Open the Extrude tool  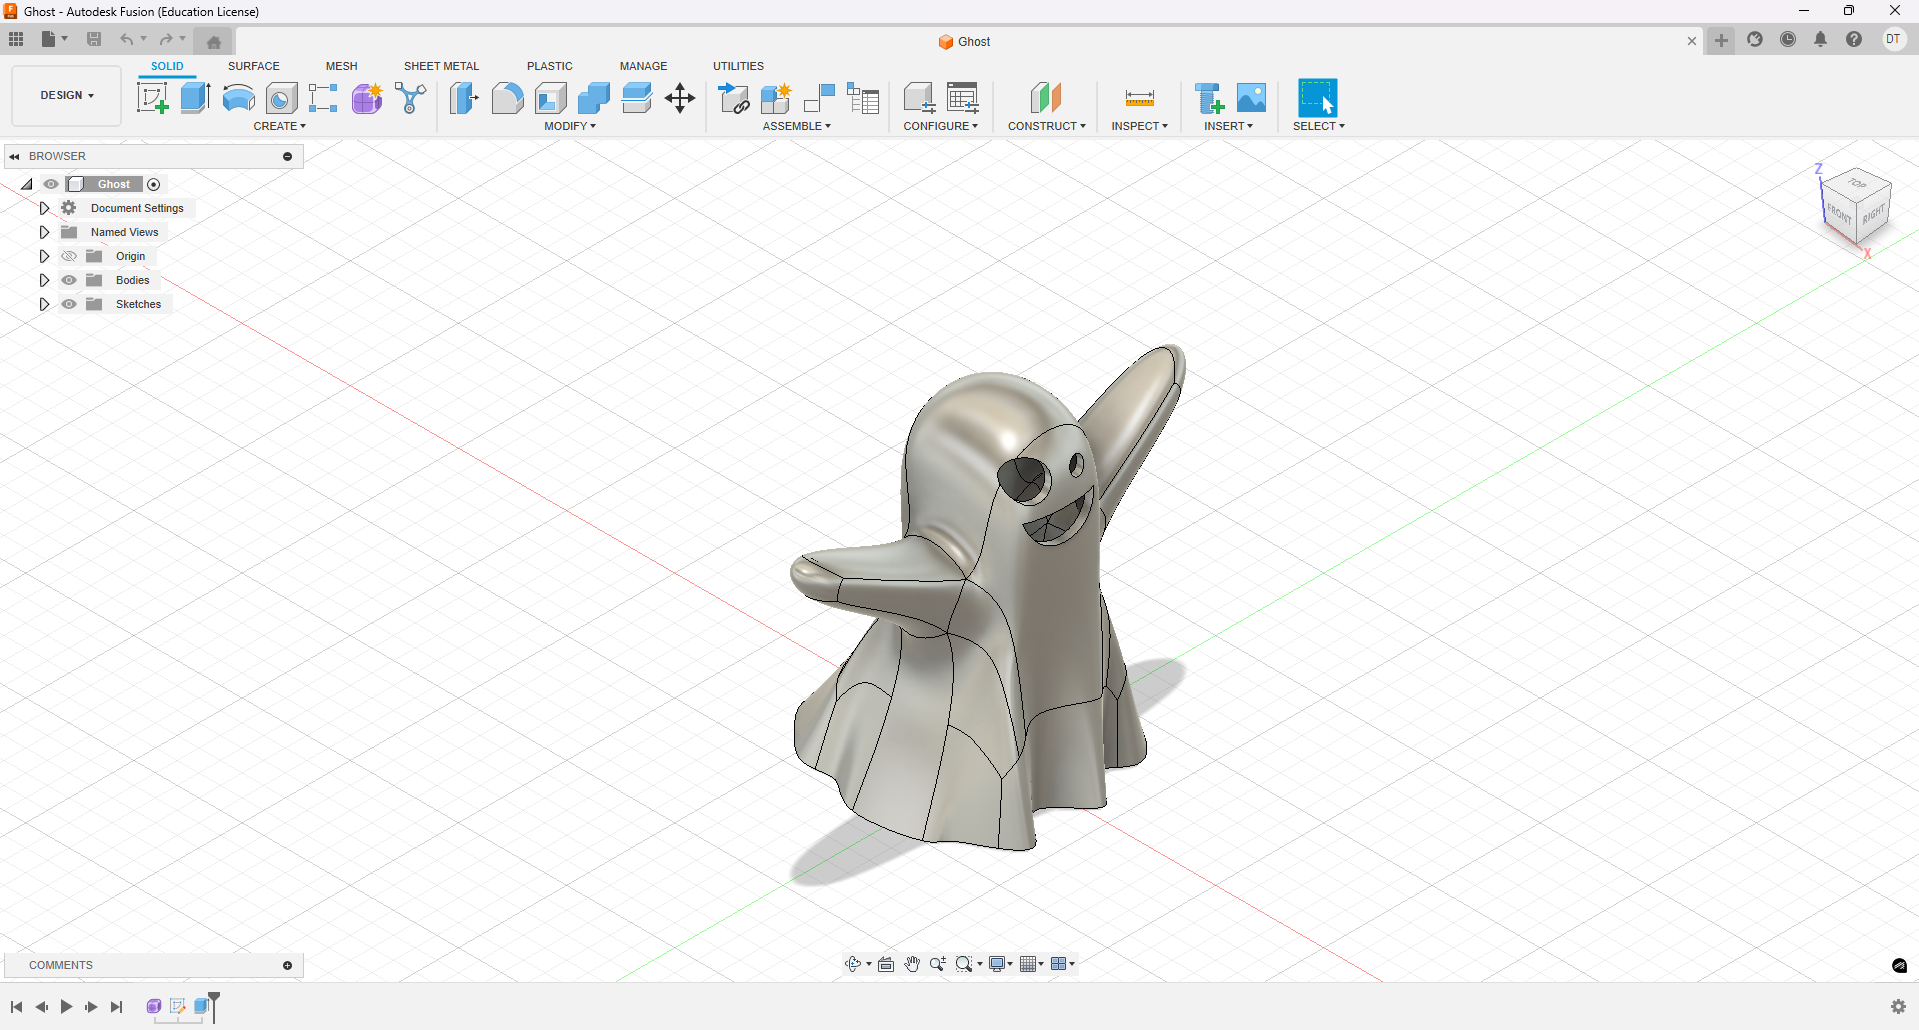194,97
